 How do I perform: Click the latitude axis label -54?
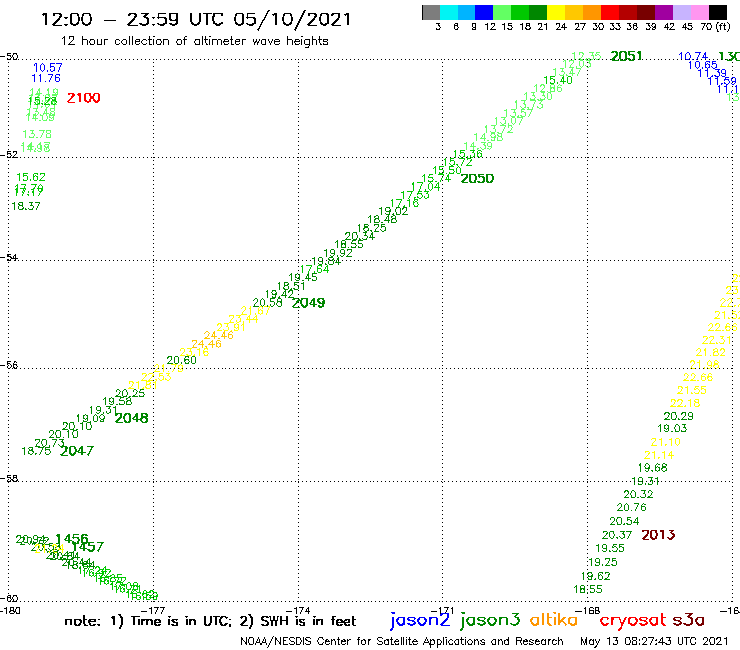[9, 258]
